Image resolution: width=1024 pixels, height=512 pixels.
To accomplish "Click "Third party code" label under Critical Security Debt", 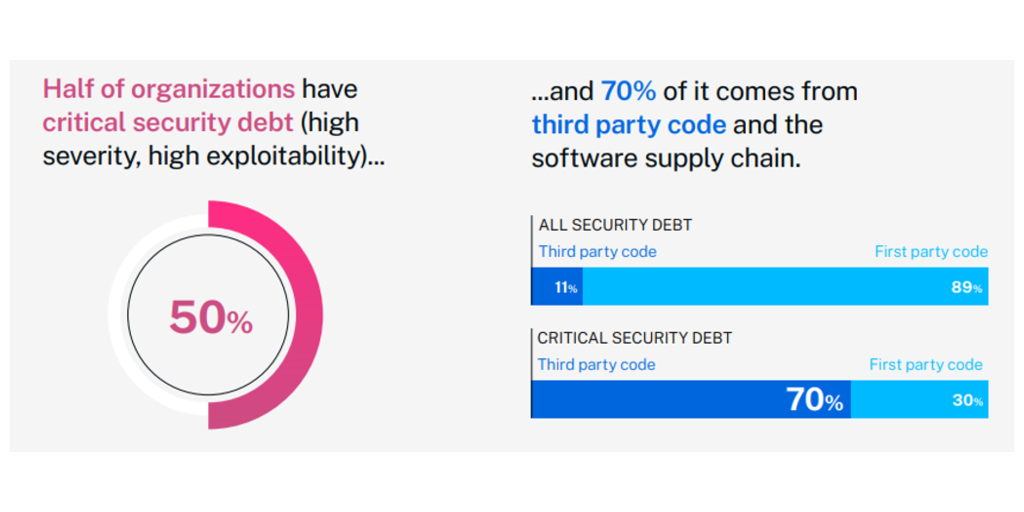I will click(x=596, y=364).
